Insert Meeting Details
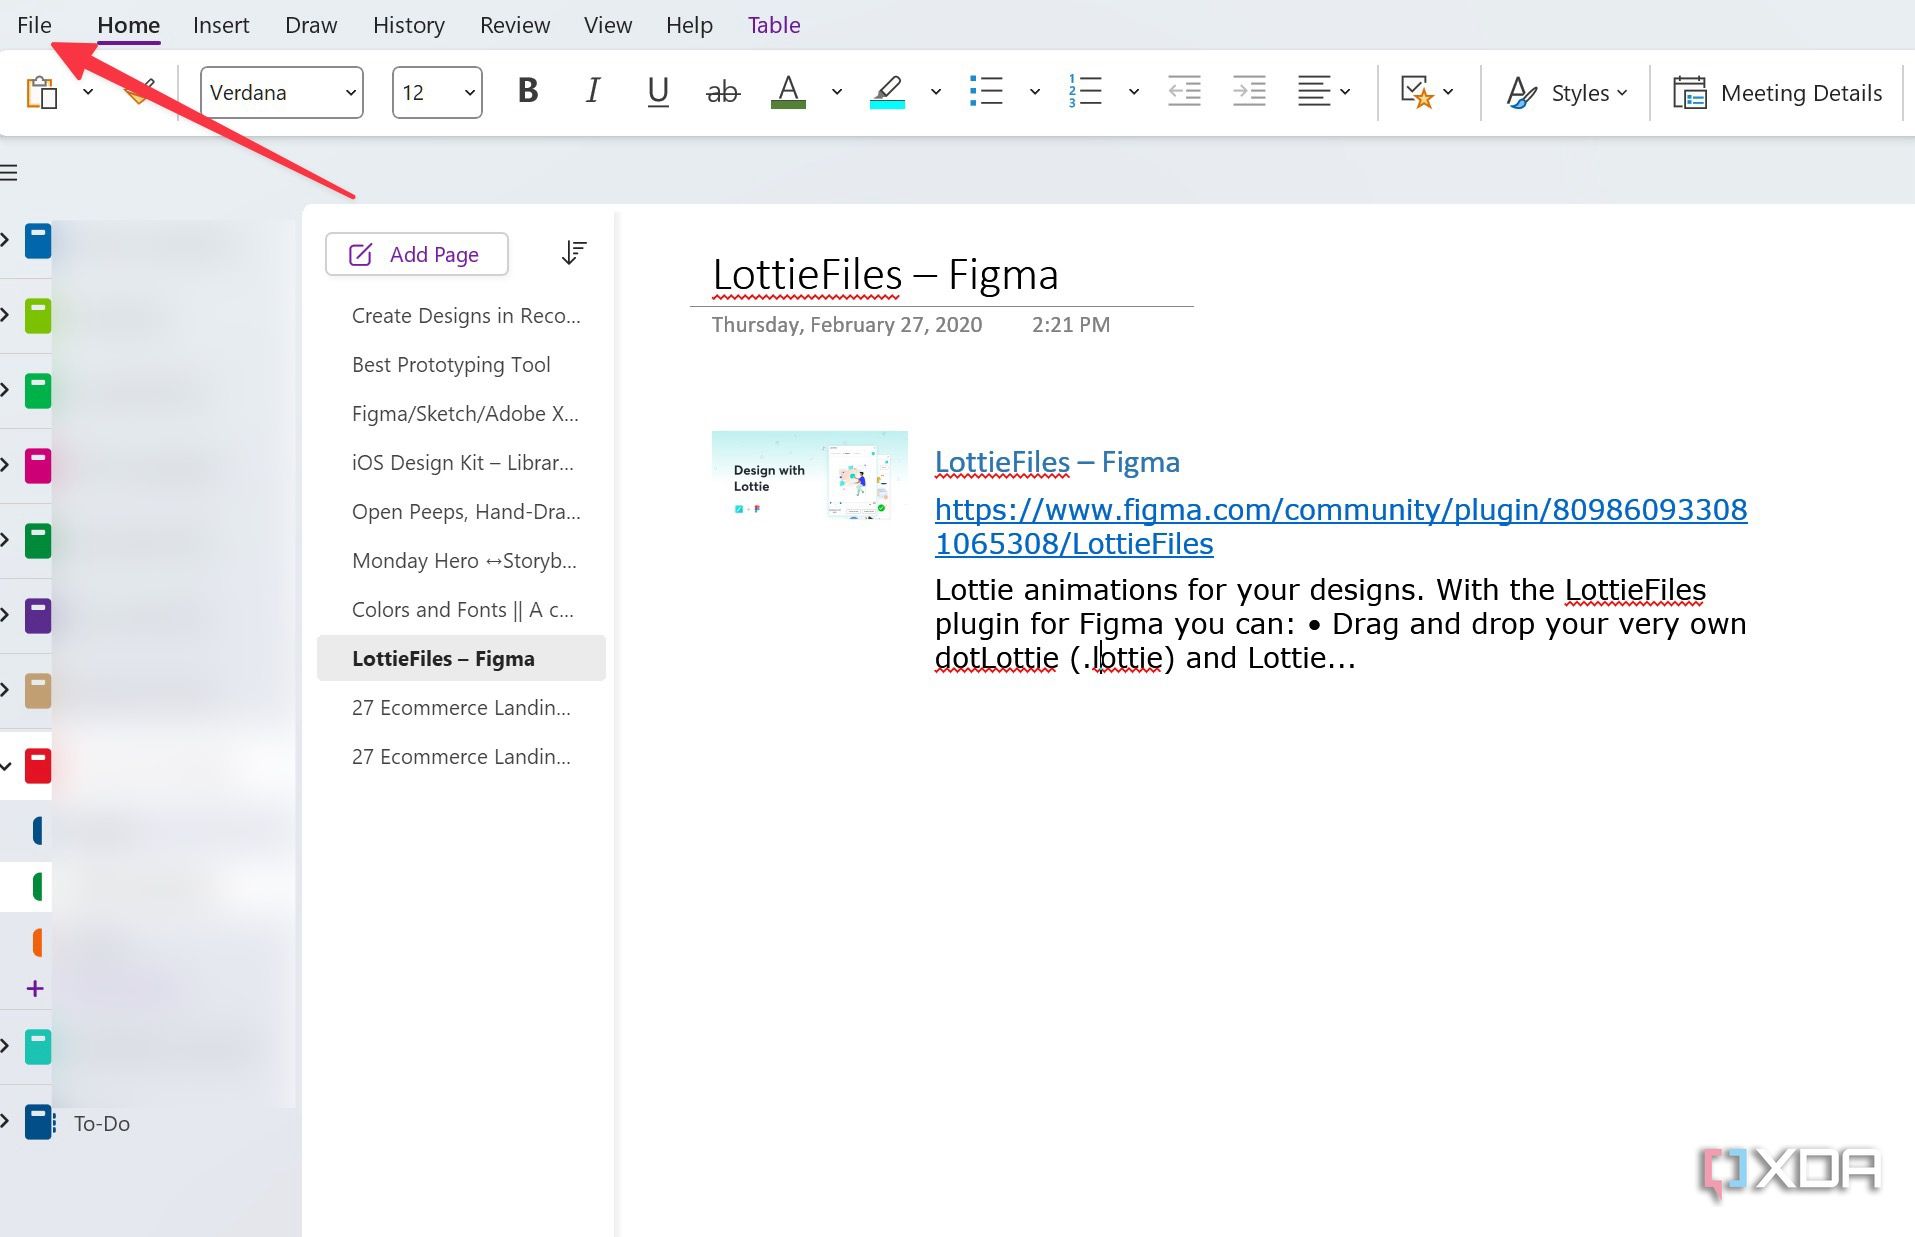 1779,92
